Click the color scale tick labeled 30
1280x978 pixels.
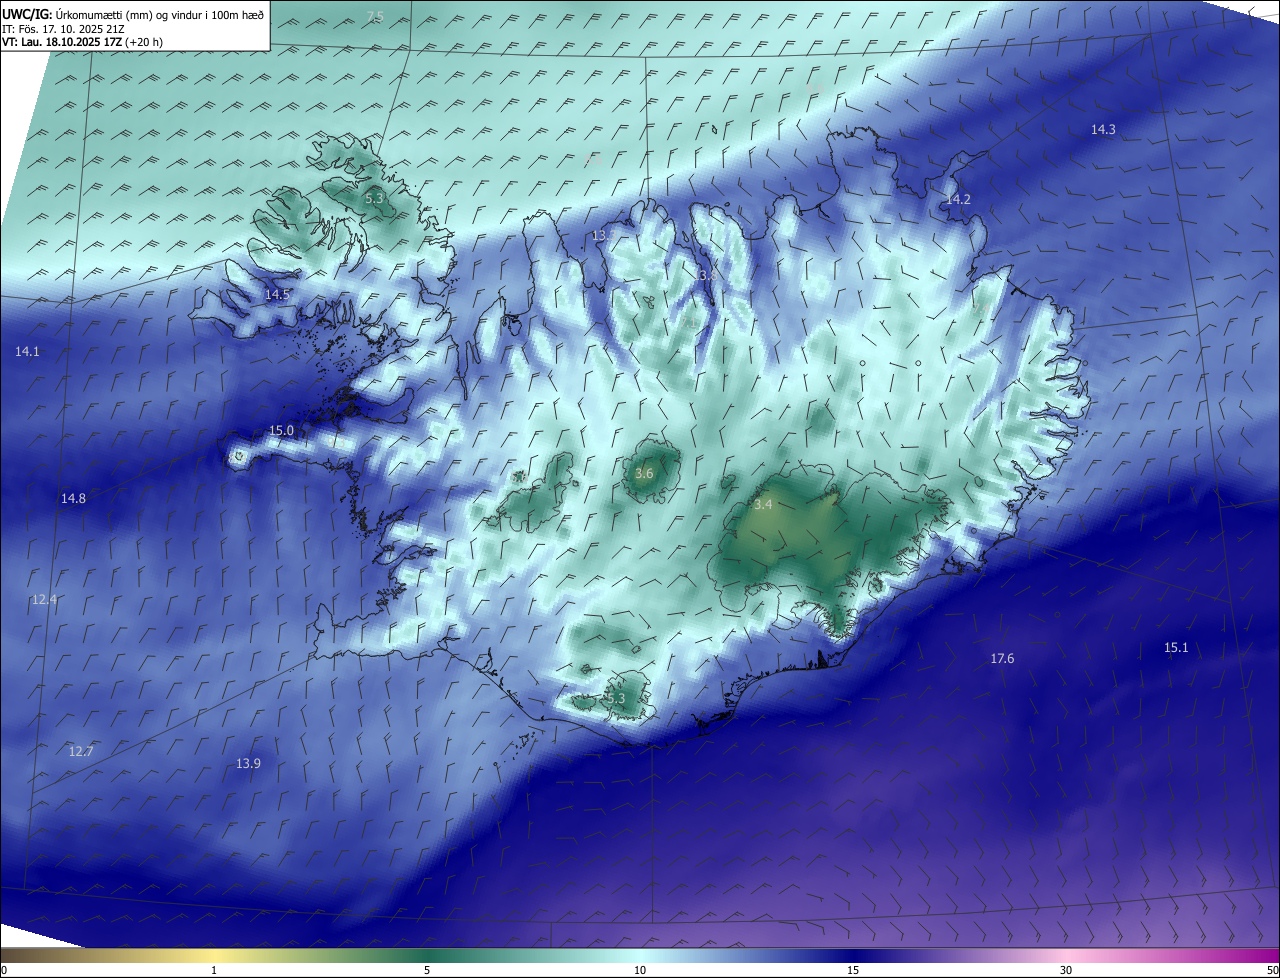pos(1066,970)
